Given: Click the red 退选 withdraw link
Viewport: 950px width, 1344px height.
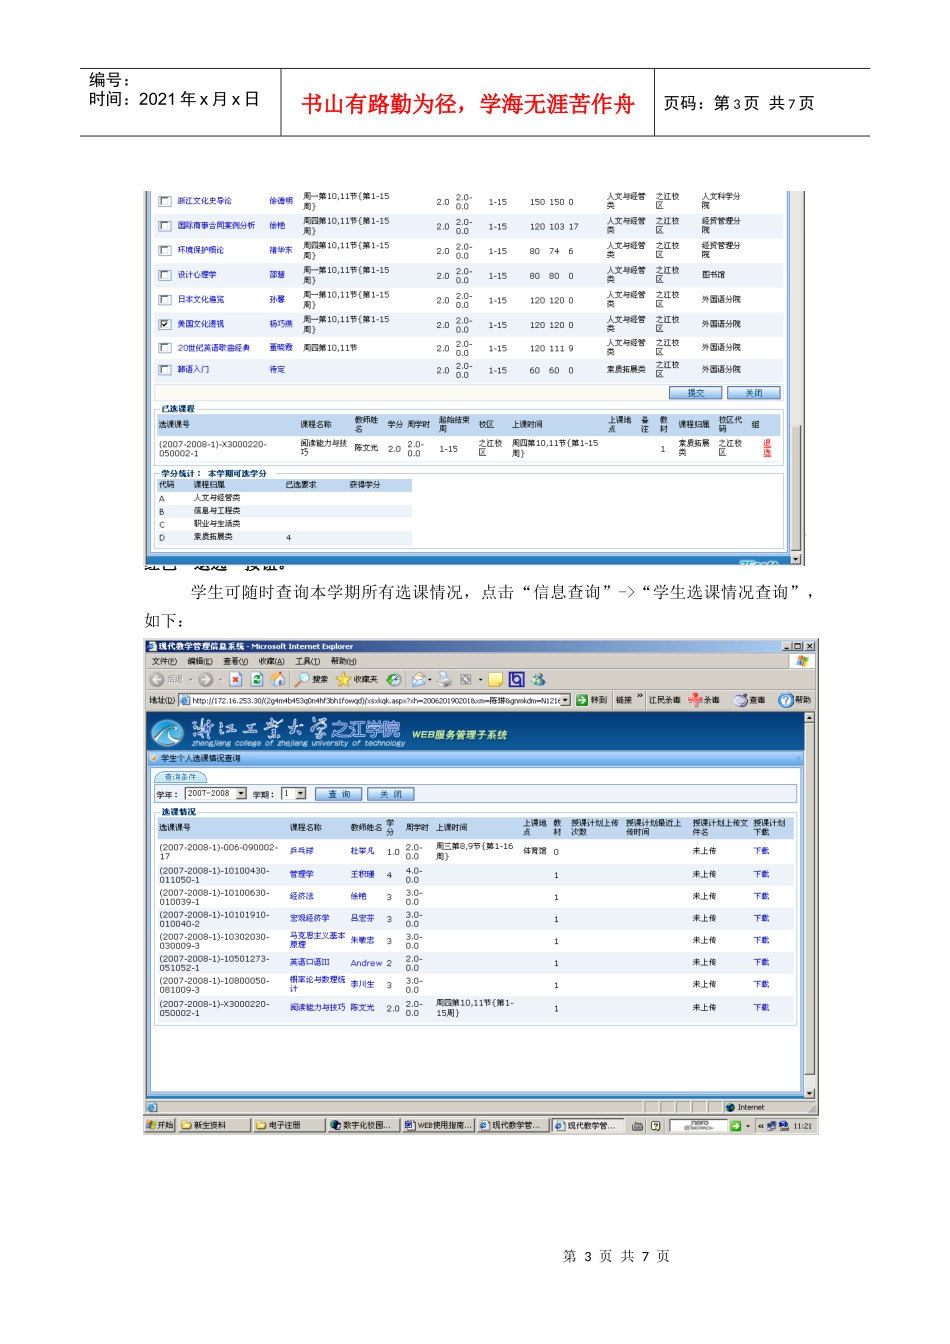Looking at the screenshot, I should click(767, 448).
